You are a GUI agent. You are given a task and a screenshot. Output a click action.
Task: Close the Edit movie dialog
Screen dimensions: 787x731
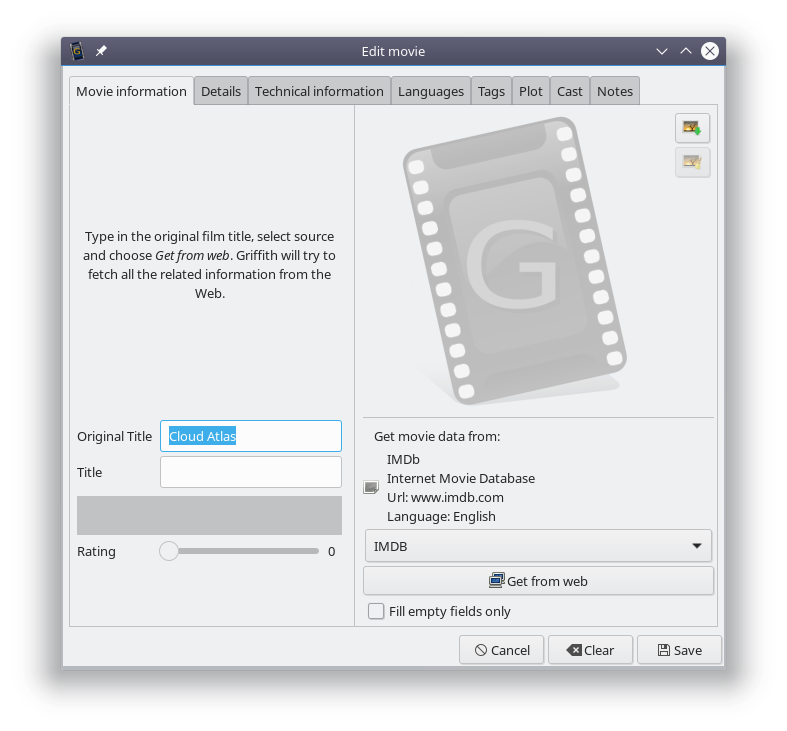click(709, 51)
